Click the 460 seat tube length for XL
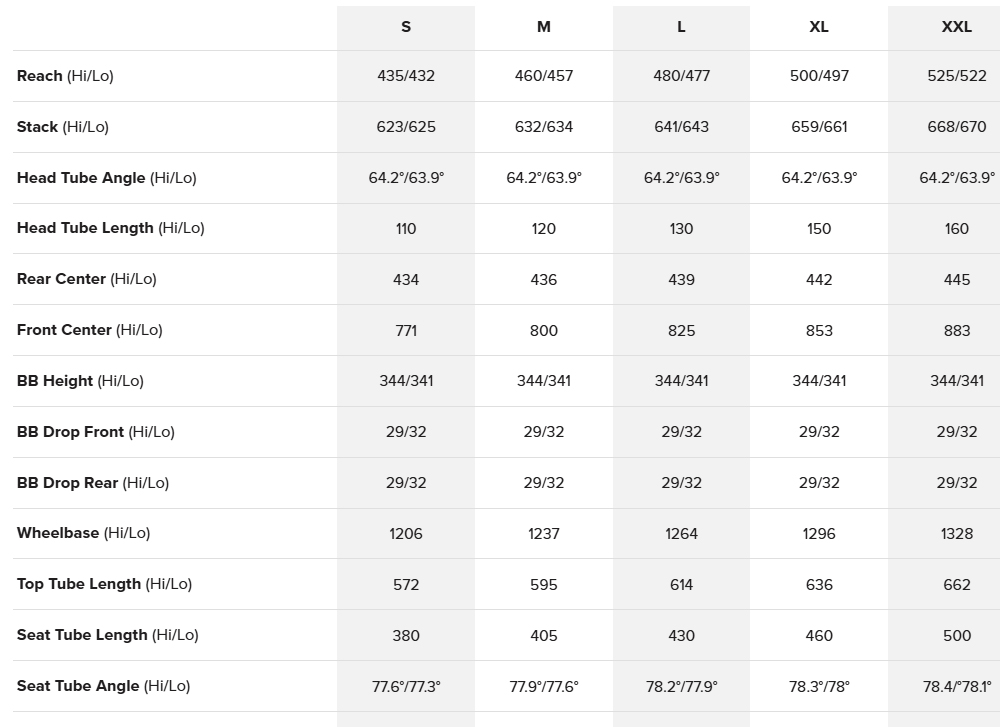Image resolution: width=1000 pixels, height=727 pixels. pyautogui.click(x=819, y=635)
